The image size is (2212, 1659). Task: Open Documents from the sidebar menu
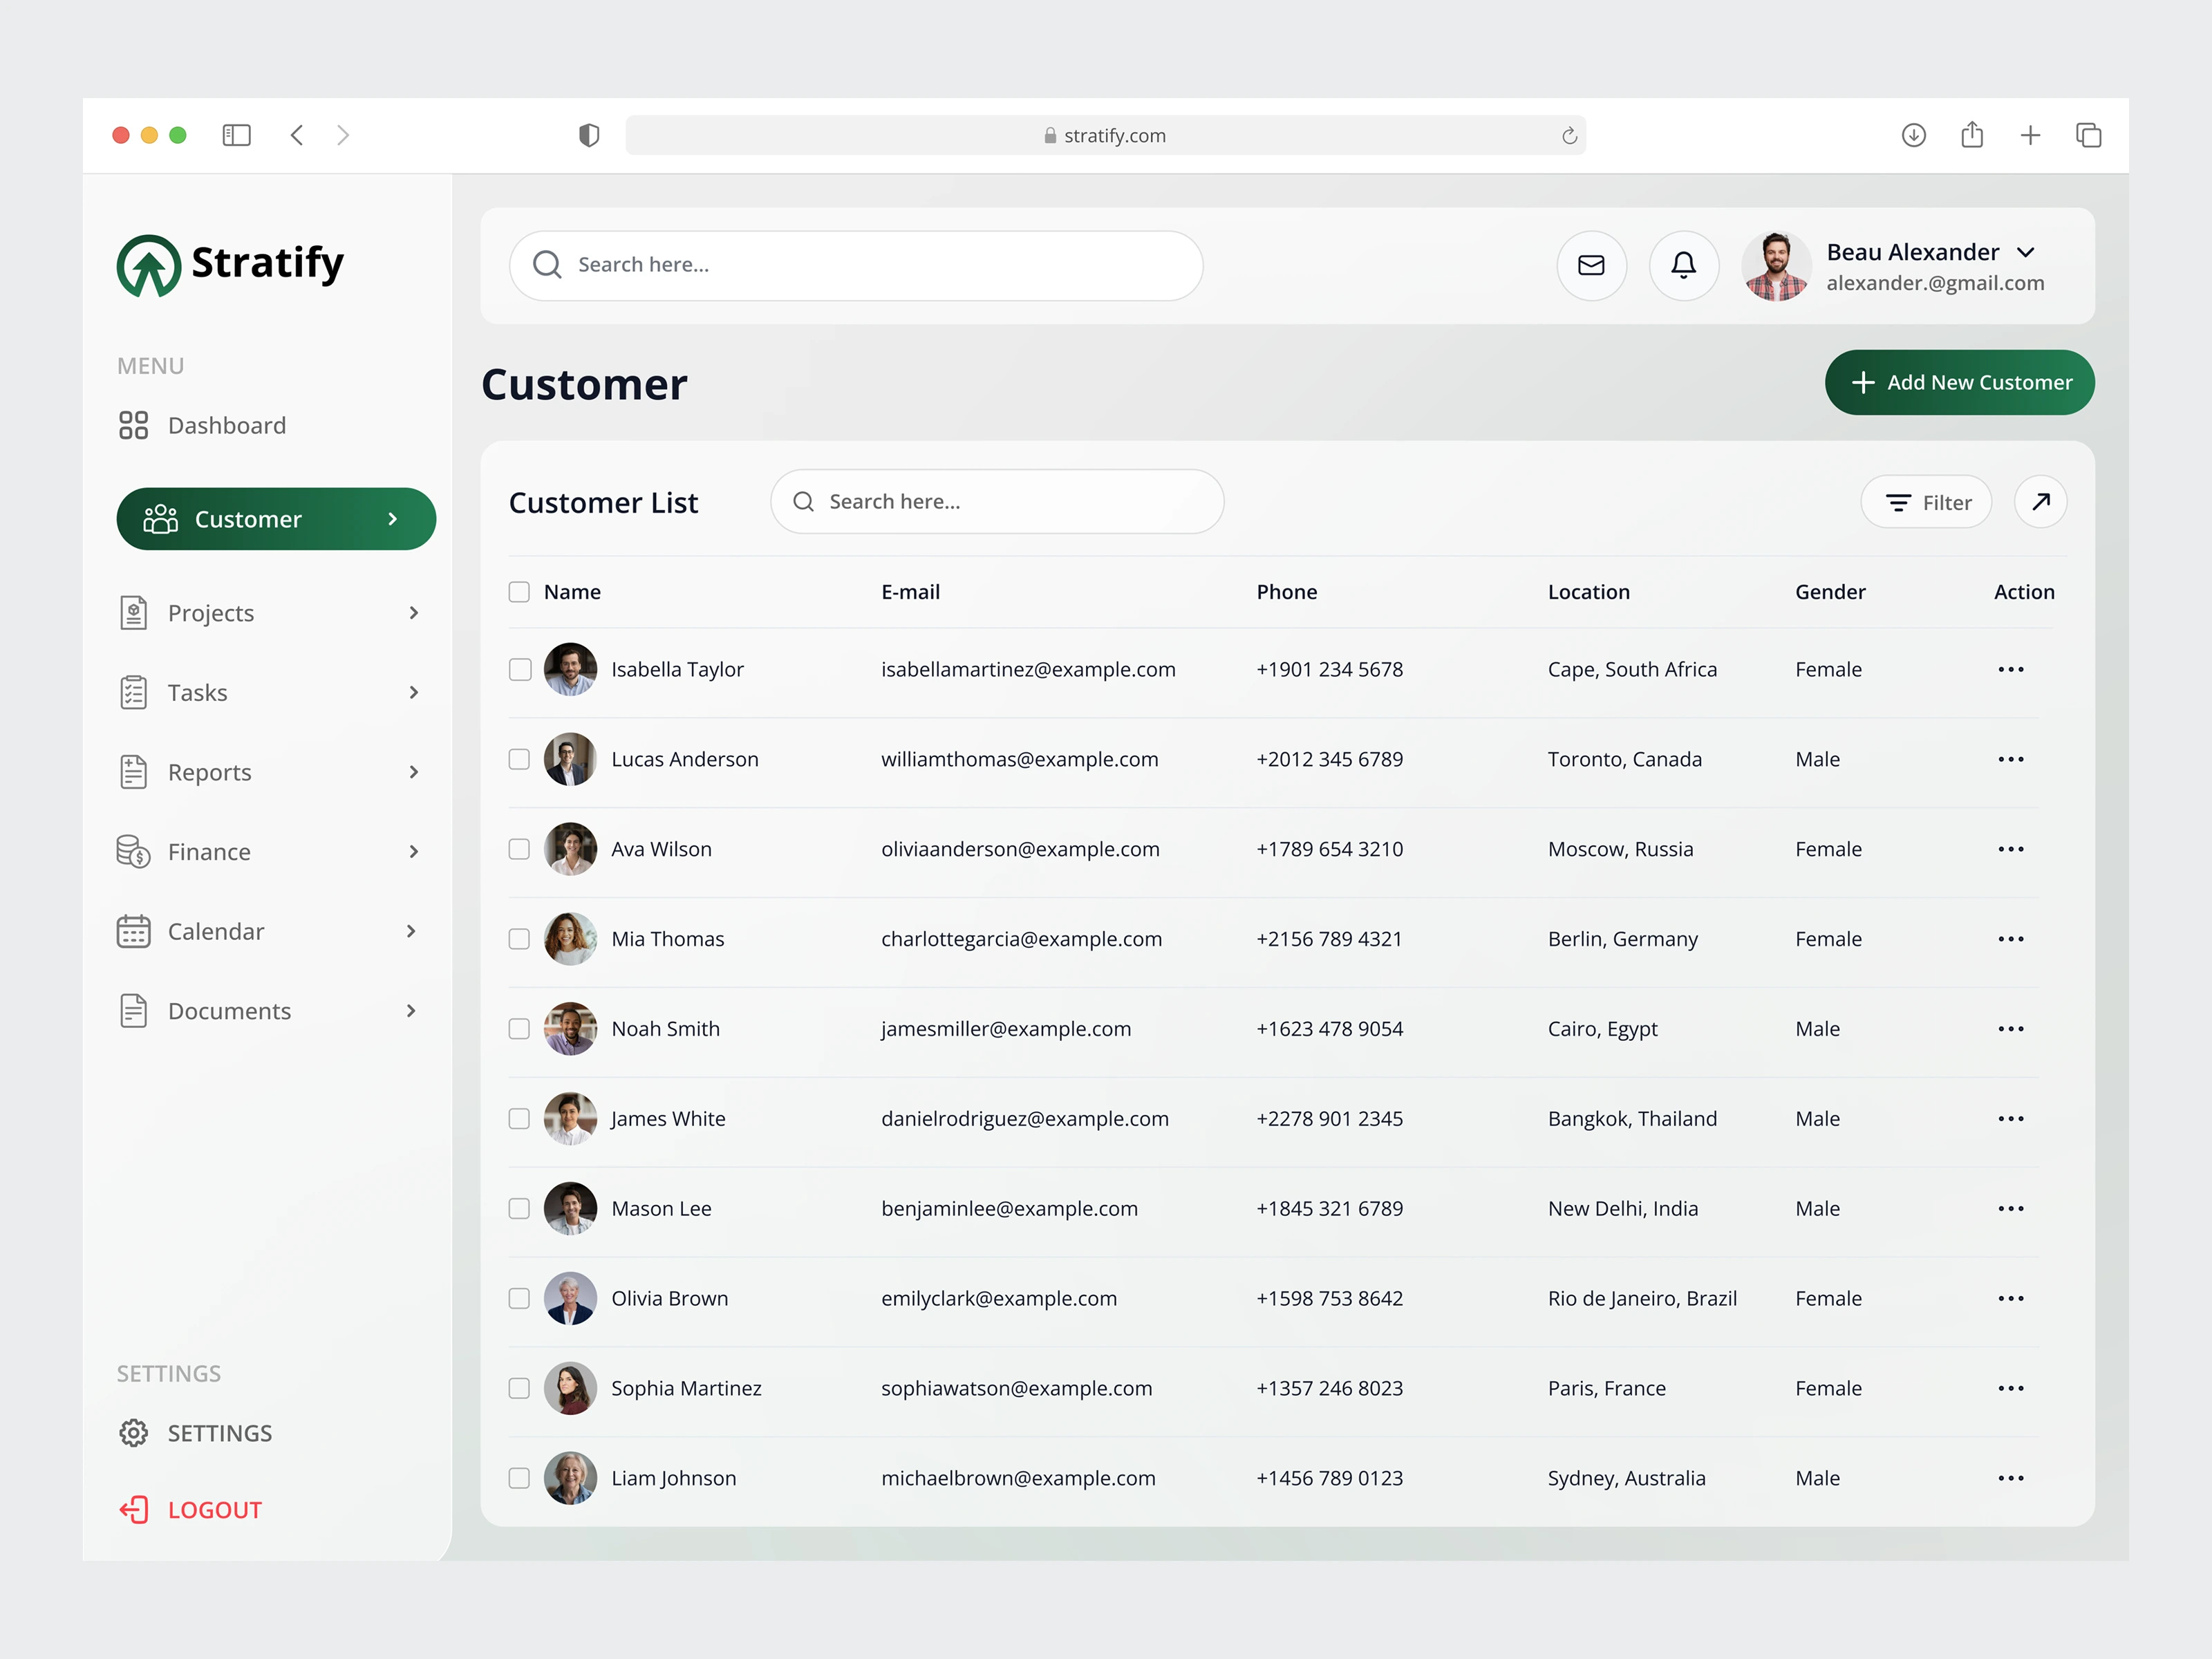click(229, 1010)
